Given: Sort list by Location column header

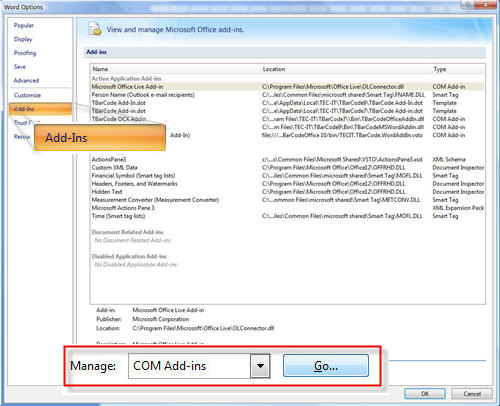Looking at the screenshot, I should coord(274,69).
